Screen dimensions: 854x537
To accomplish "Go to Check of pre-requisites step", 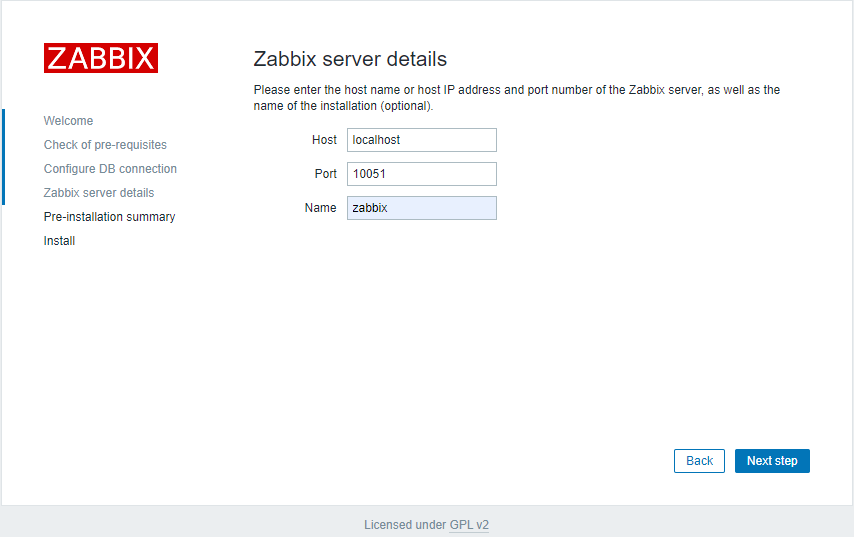I will pyautogui.click(x=105, y=145).
